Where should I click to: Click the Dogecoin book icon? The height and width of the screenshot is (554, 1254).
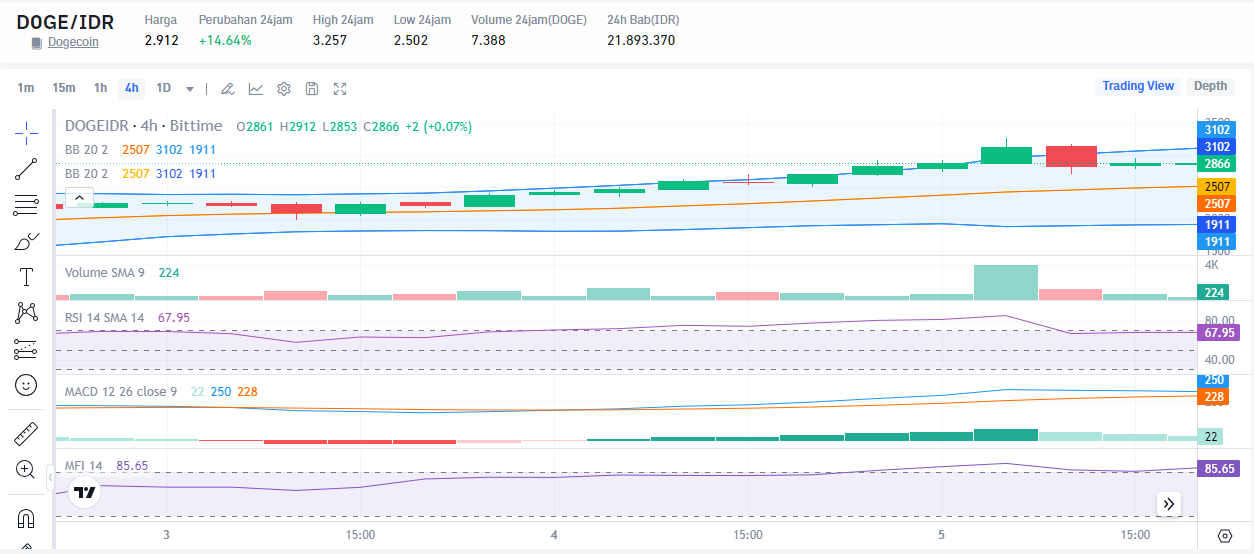coord(37,42)
